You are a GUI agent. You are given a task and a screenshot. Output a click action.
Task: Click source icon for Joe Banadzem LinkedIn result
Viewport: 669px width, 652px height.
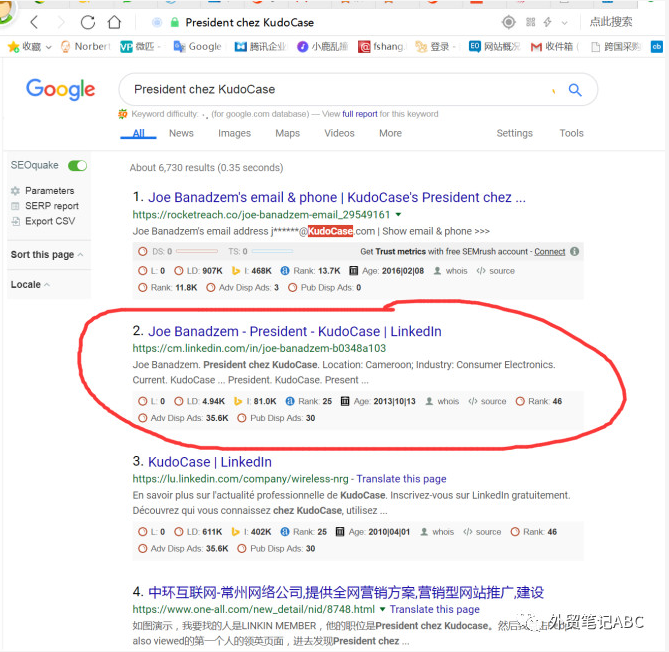[x=472, y=402]
